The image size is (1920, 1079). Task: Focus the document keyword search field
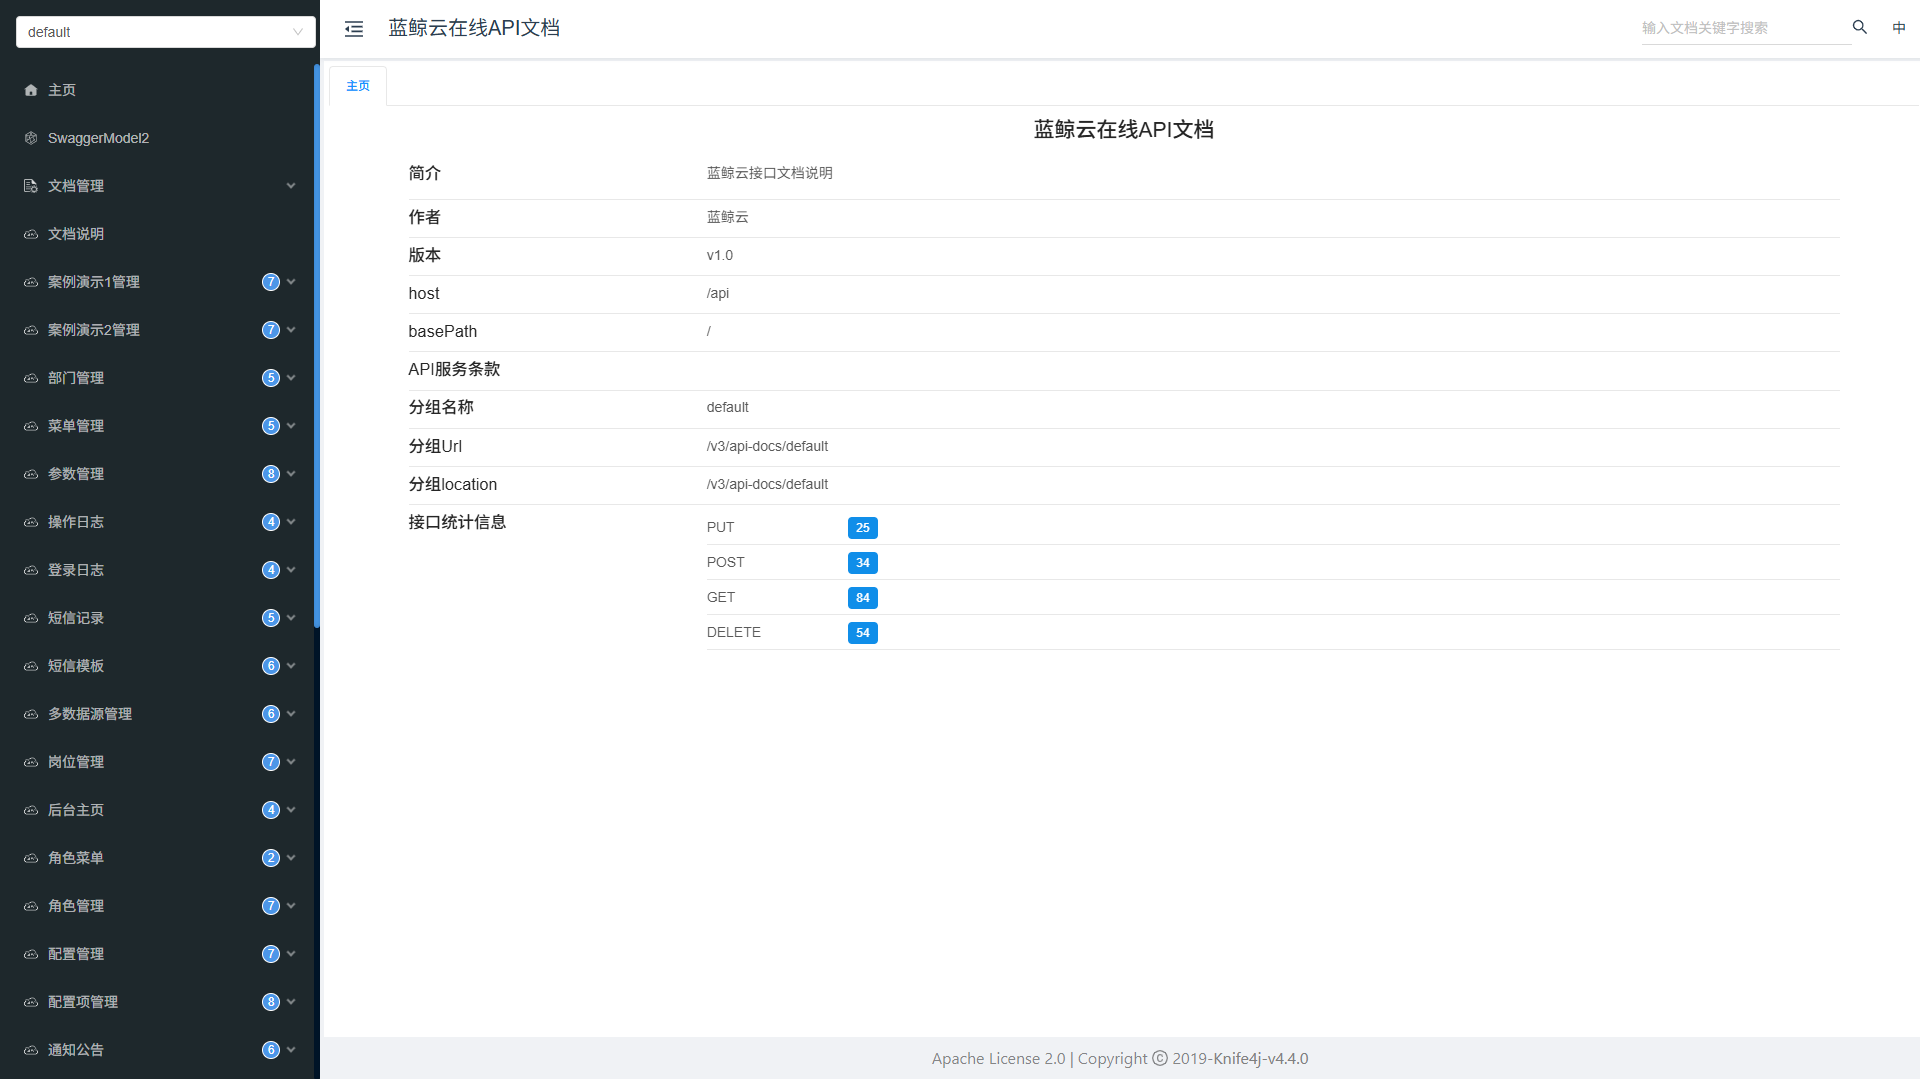[x=1745, y=28]
